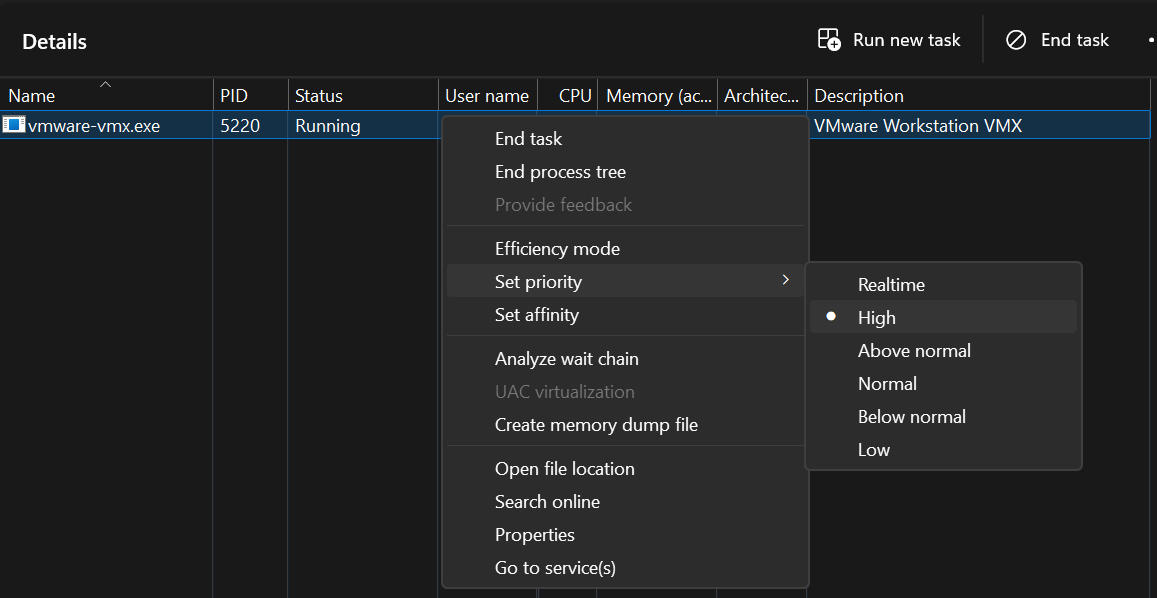1157x598 pixels.
Task: Sort by Name column header
Action: (32, 96)
